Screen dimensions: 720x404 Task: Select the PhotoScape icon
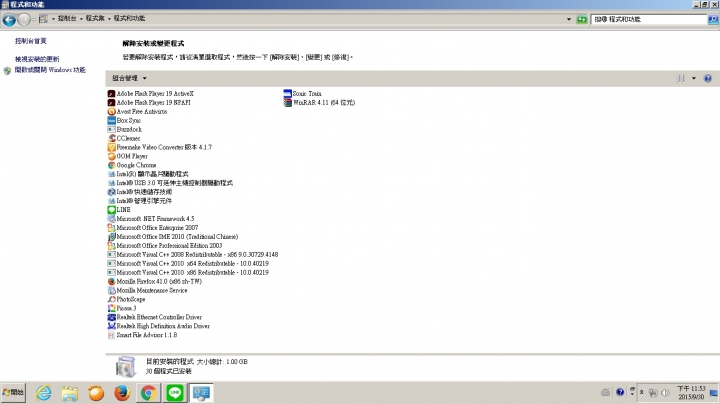[x=111, y=299]
